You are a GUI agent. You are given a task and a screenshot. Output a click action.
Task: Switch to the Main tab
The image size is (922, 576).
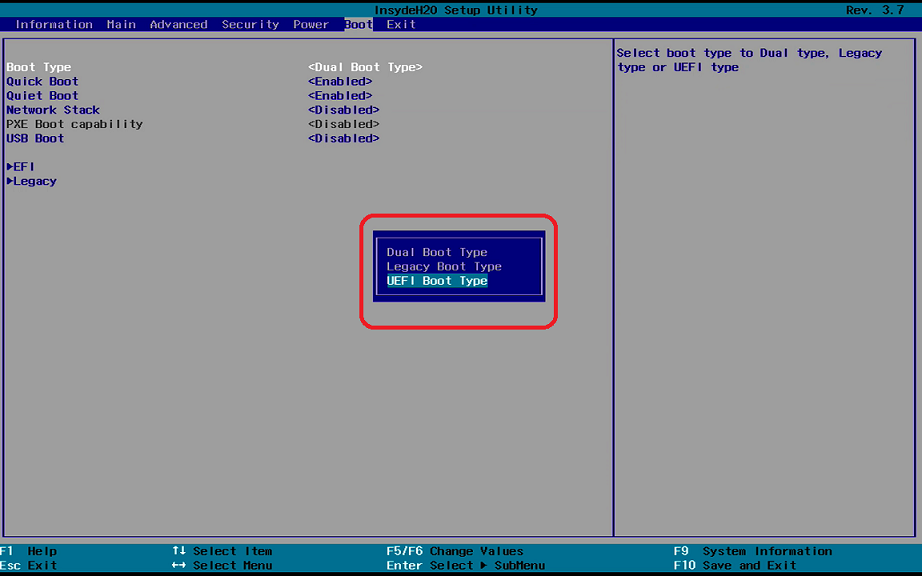tap(121, 24)
